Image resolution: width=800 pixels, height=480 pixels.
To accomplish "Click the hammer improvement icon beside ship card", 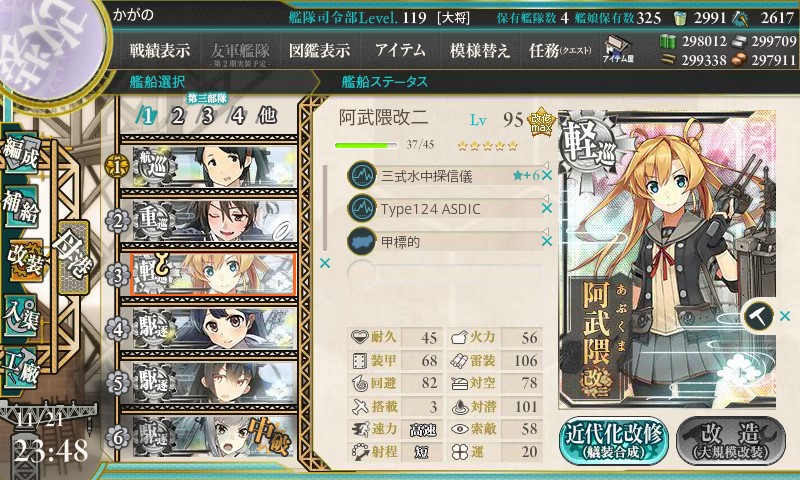I will 758,316.
